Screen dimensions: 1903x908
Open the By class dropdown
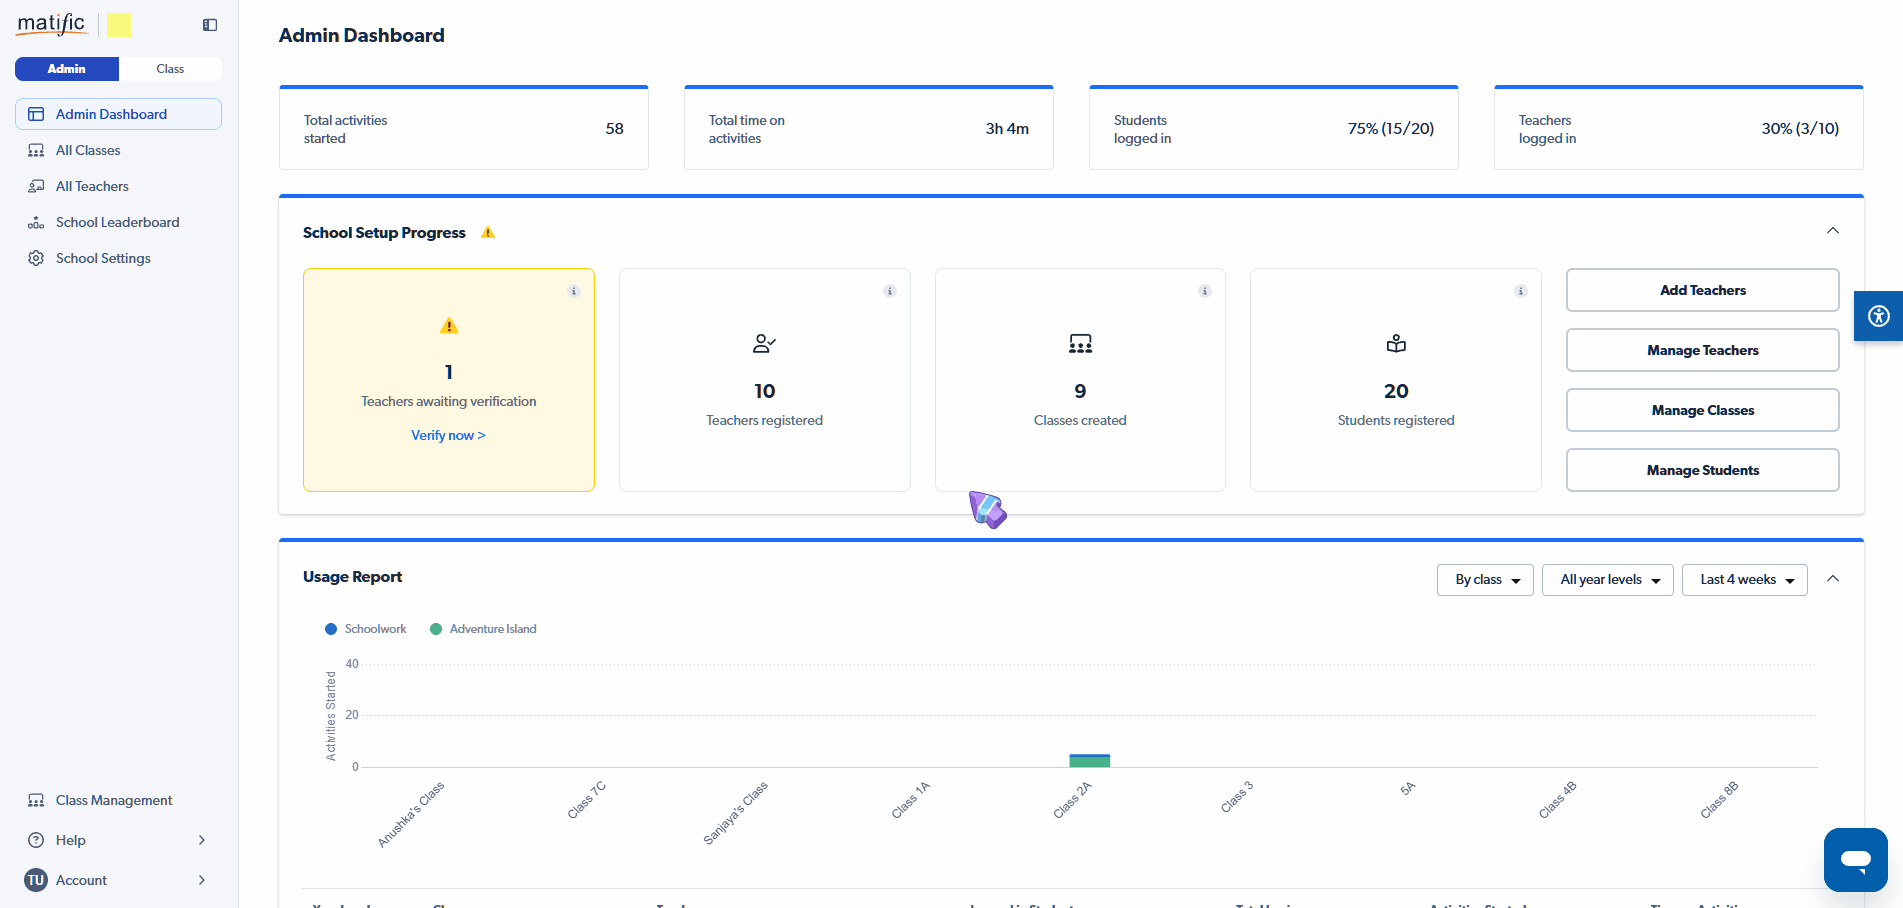[1485, 580]
